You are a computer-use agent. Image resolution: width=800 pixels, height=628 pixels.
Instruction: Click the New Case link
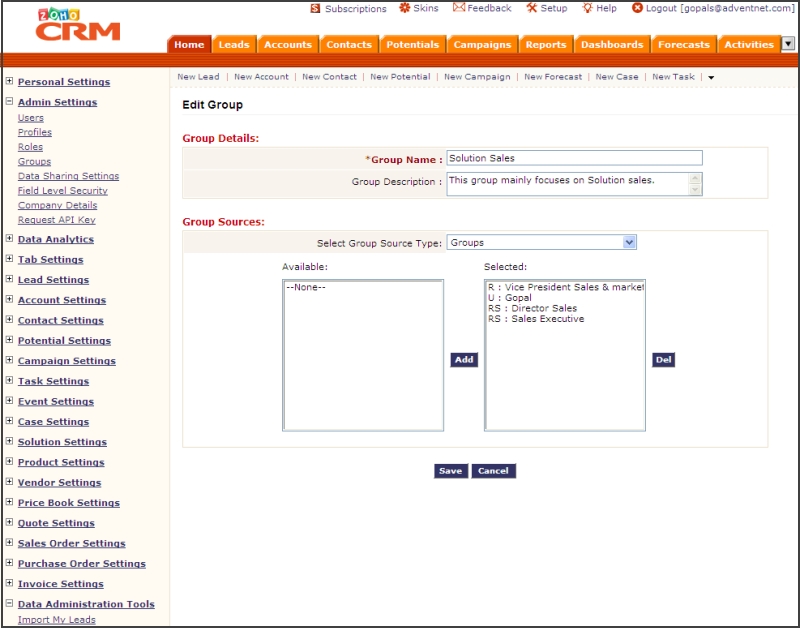point(617,77)
